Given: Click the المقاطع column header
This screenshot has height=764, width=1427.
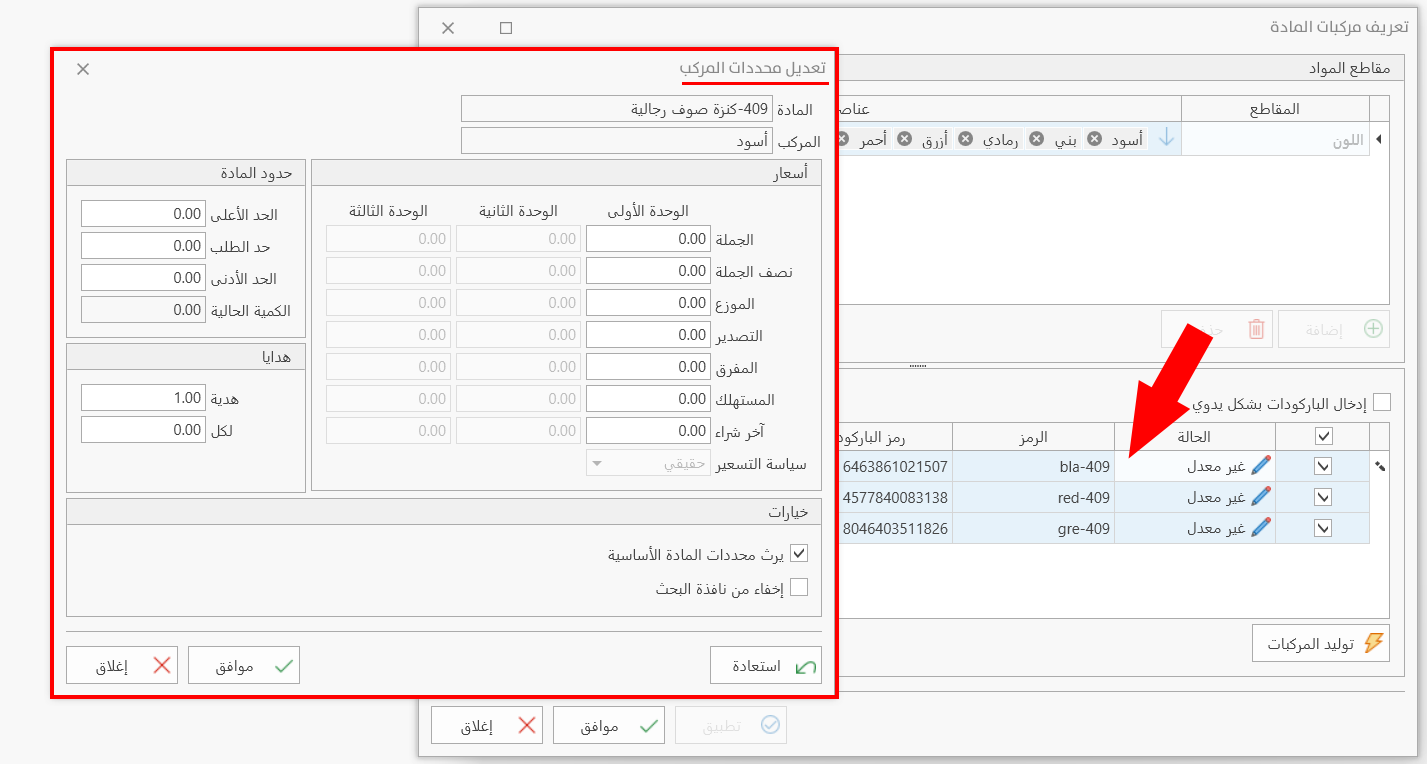Looking at the screenshot, I should coord(1275,109).
